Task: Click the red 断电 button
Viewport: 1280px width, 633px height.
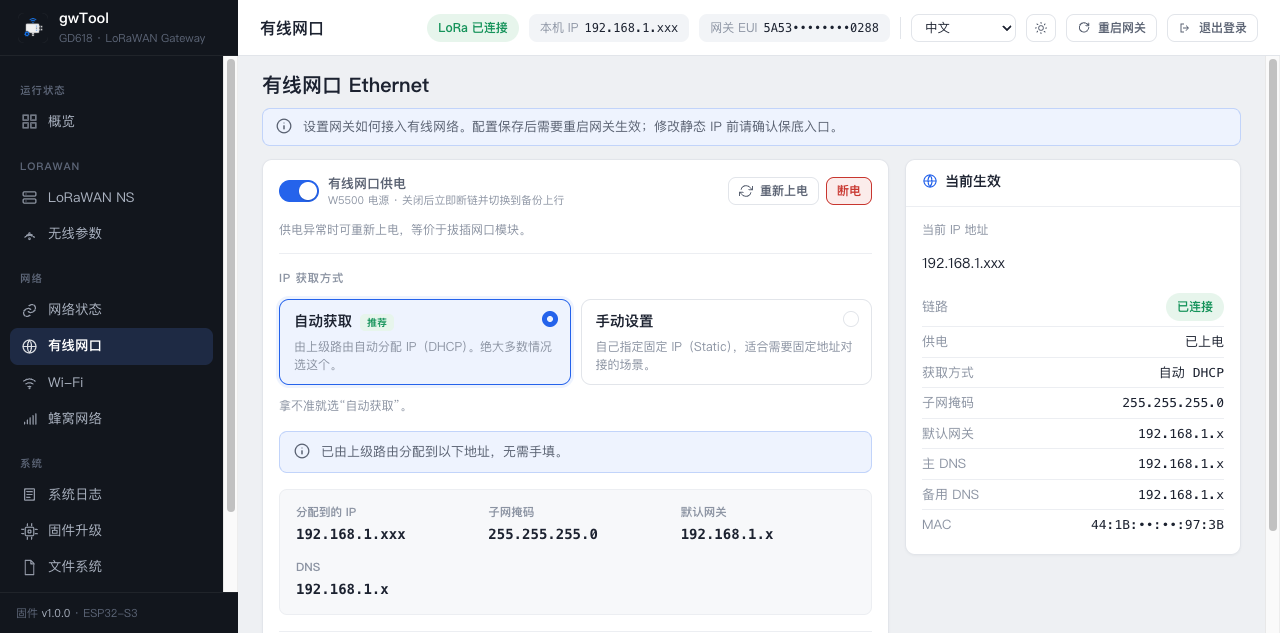Action: pyautogui.click(x=849, y=191)
